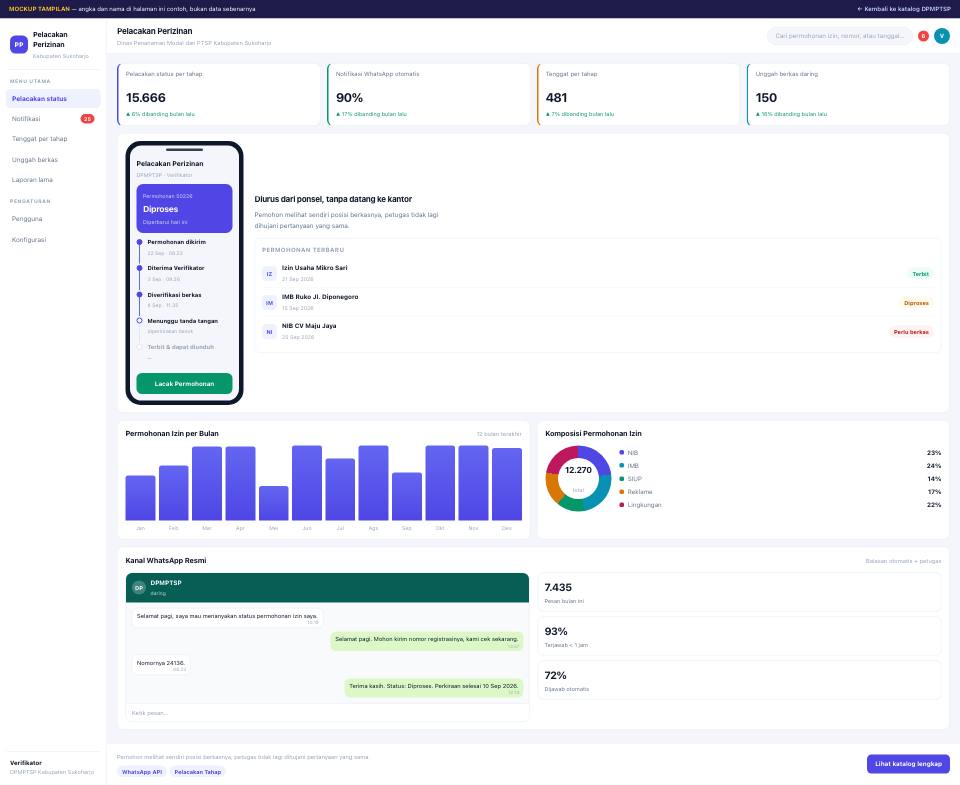Click the SIUP legend color dot
This screenshot has height=785, width=960.
(621, 479)
